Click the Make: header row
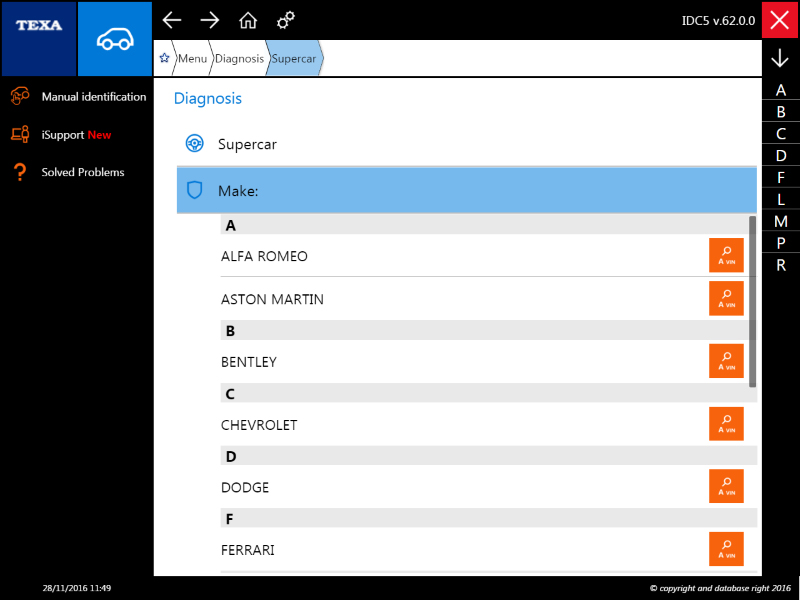This screenshot has height=600, width=800. click(x=466, y=190)
